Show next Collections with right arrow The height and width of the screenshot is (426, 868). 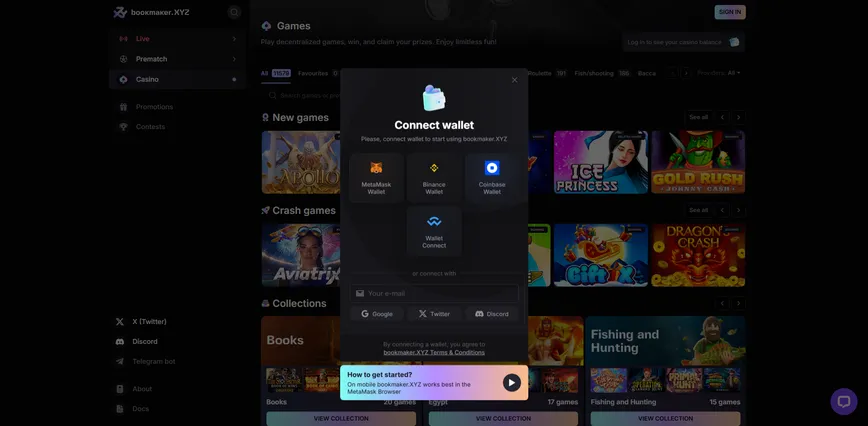click(x=738, y=303)
